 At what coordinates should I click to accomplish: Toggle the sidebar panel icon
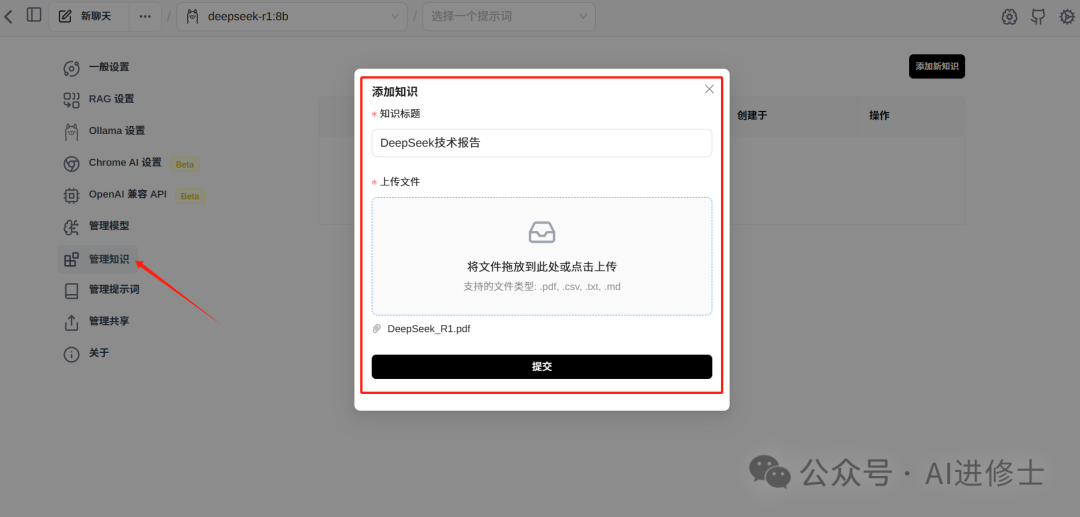pyautogui.click(x=34, y=14)
